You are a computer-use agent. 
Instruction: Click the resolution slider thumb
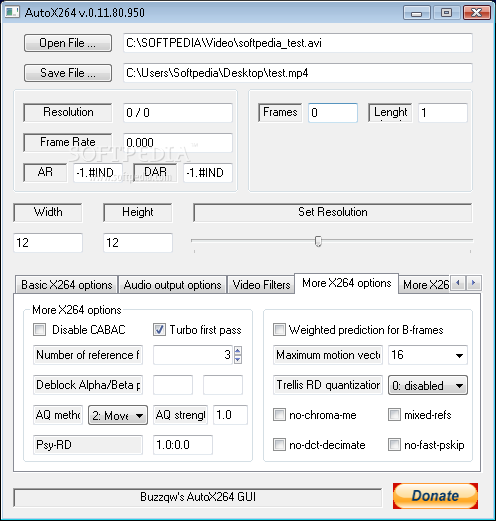click(x=318, y=241)
